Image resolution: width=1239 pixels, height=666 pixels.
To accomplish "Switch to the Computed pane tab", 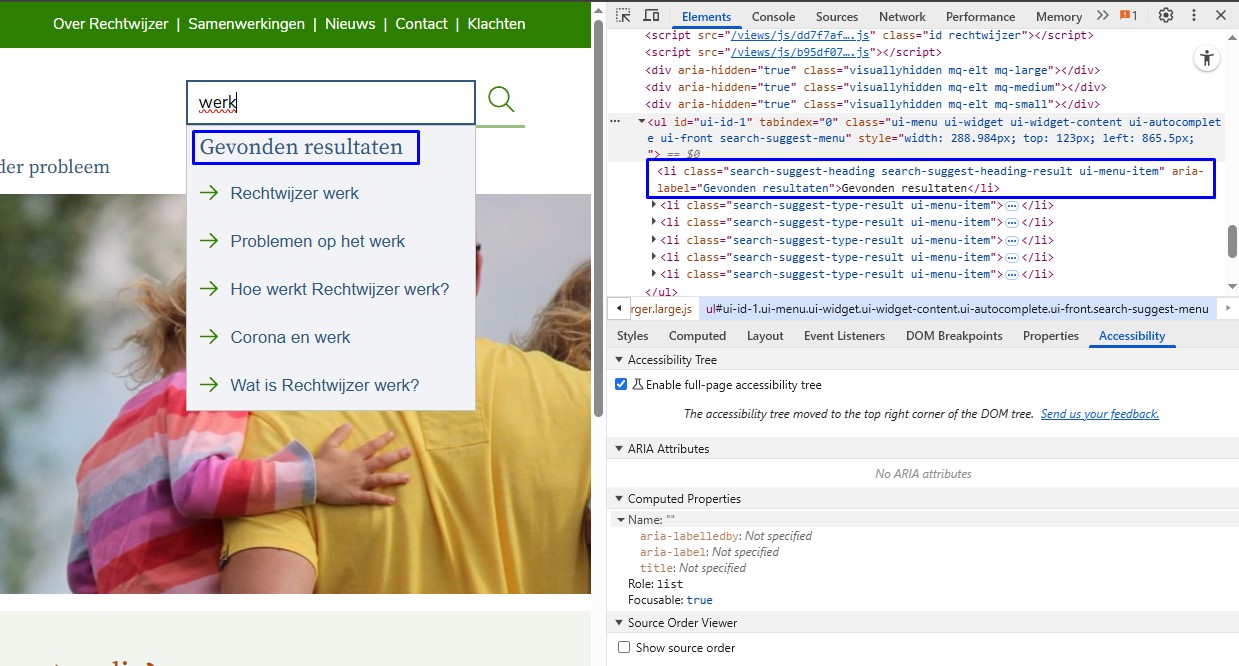I will point(697,336).
